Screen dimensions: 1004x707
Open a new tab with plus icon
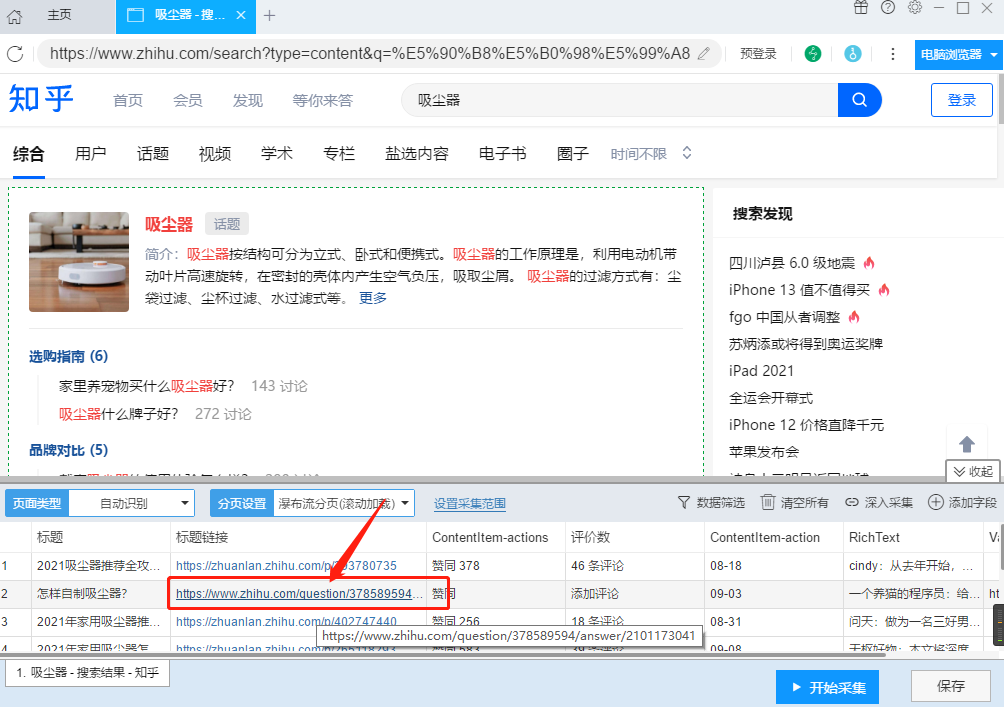(270, 15)
